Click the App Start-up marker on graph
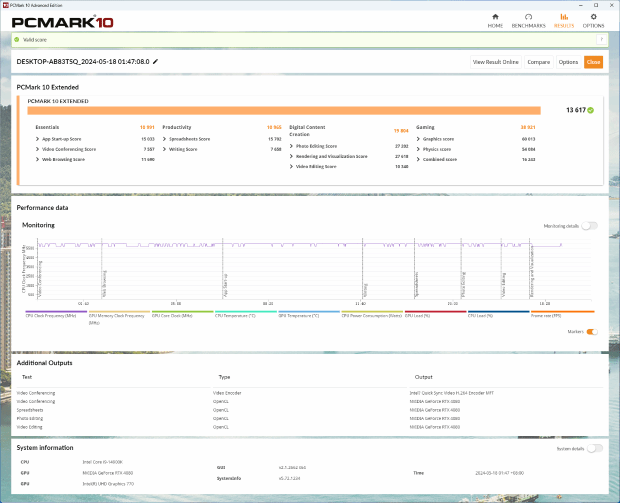 tap(225, 285)
